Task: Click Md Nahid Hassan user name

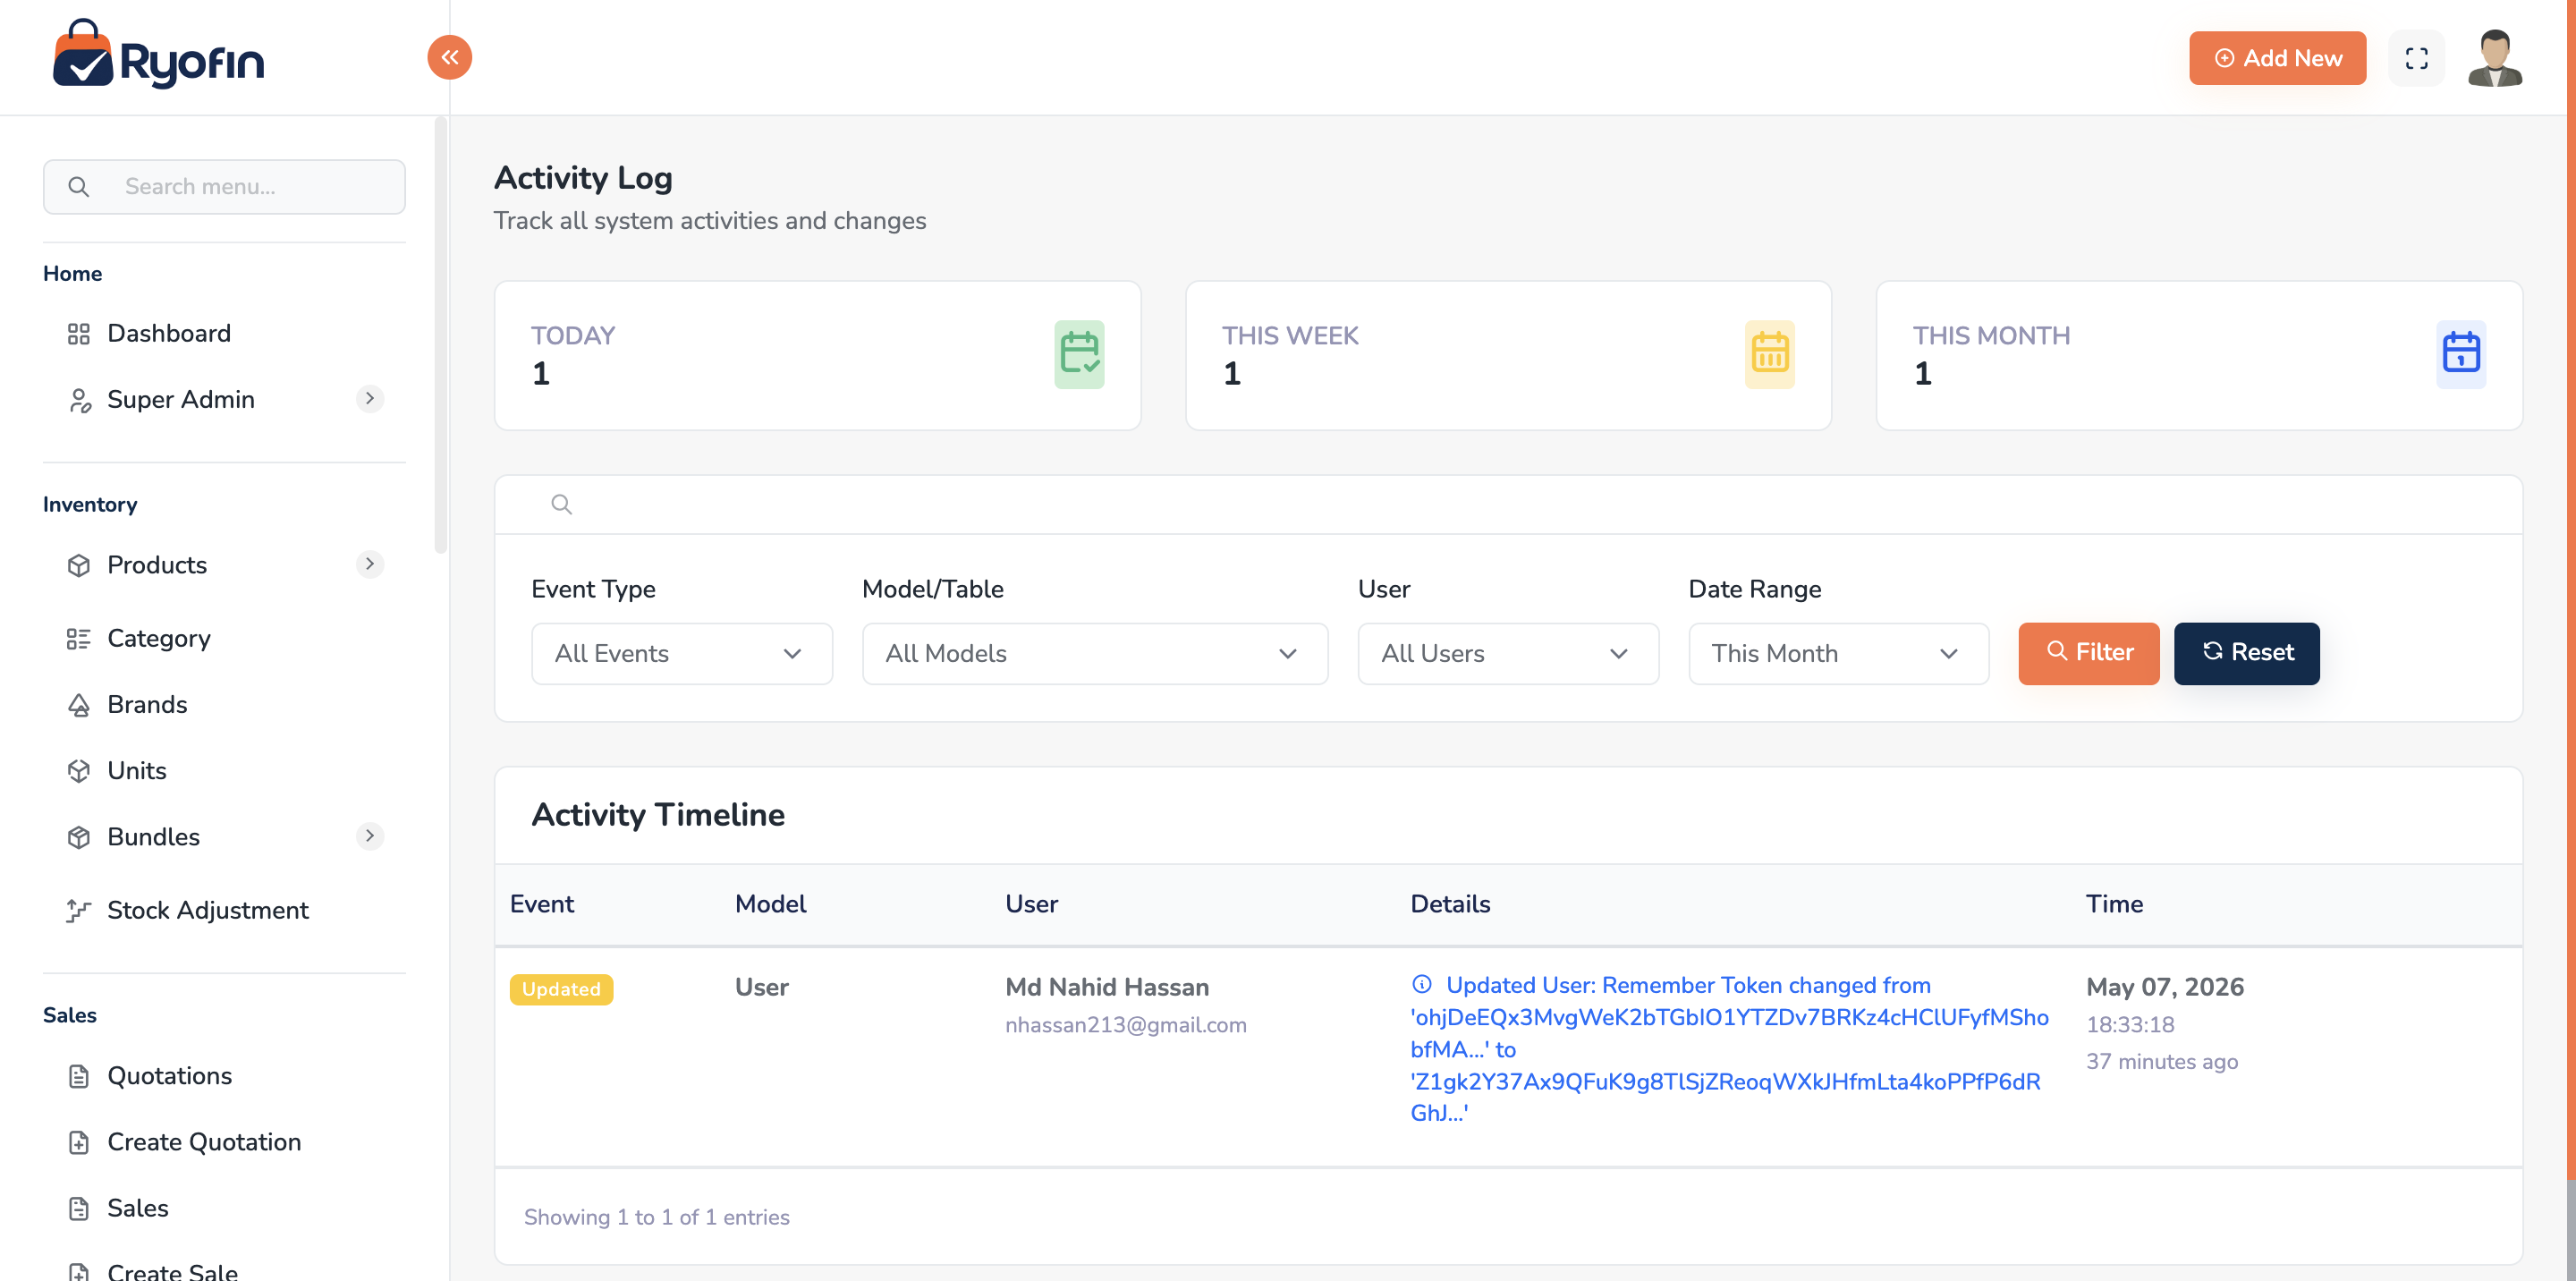Action: click(1106, 987)
